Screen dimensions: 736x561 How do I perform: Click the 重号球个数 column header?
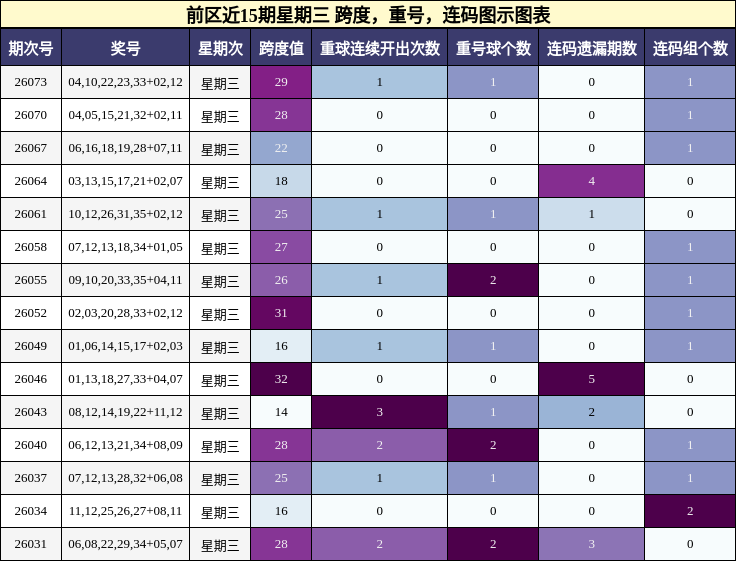[x=493, y=48]
